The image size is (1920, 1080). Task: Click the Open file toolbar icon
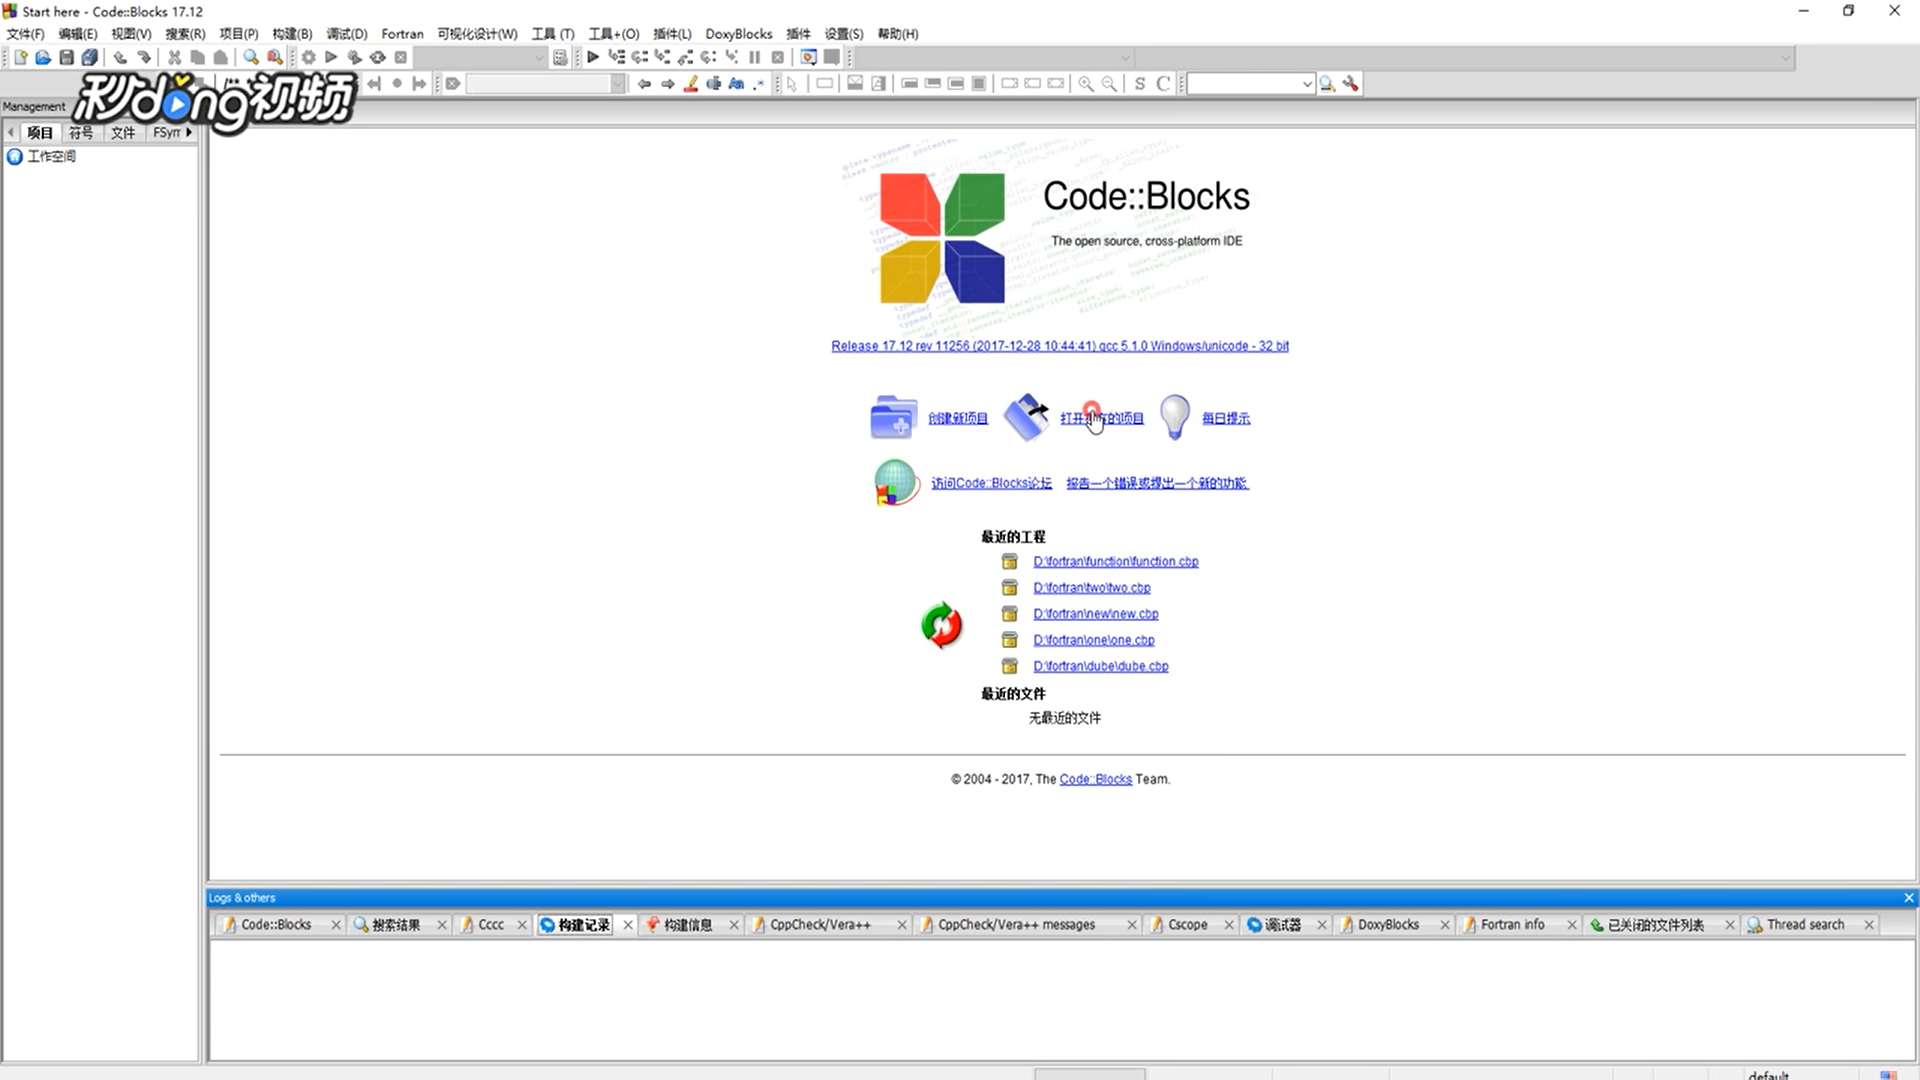pos(43,57)
